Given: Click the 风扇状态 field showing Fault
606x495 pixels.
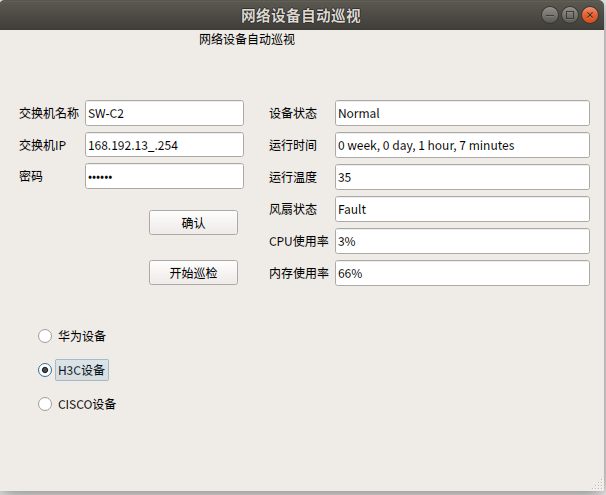Looking at the screenshot, I should [462, 209].
